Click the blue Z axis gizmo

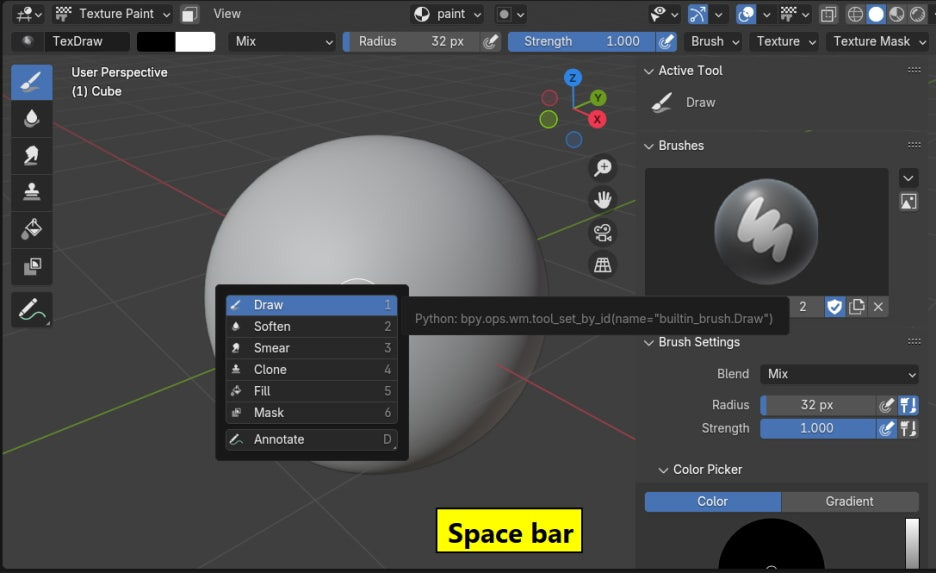pos(572,78)
